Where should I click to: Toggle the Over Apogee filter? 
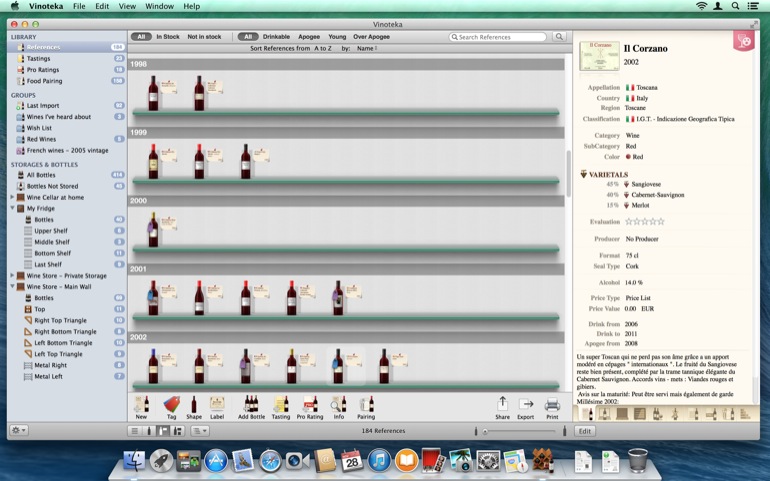371,37
